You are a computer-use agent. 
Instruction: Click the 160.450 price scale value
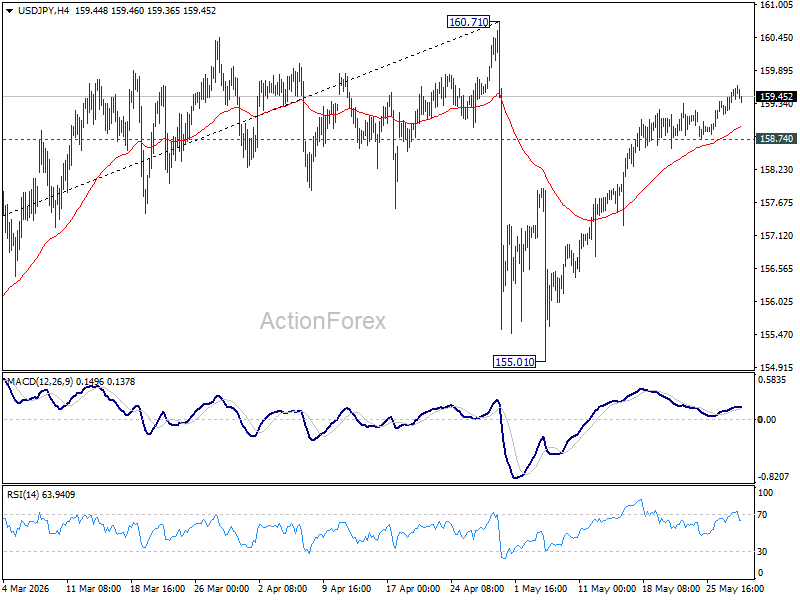pos(777,38)
